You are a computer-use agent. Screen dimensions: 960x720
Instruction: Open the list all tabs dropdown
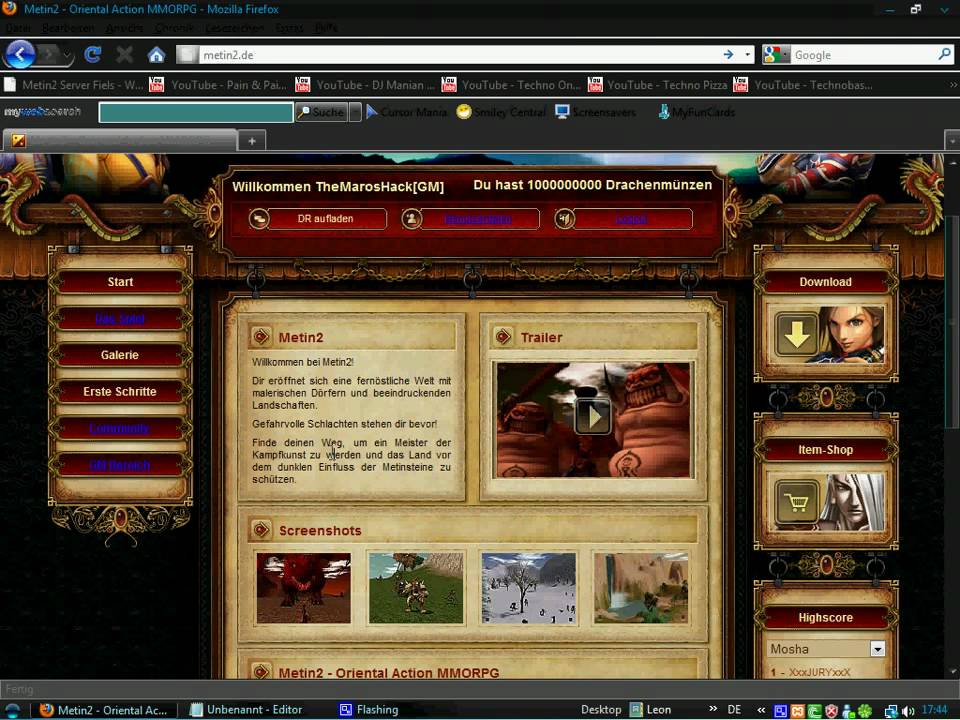click(952, 140)
